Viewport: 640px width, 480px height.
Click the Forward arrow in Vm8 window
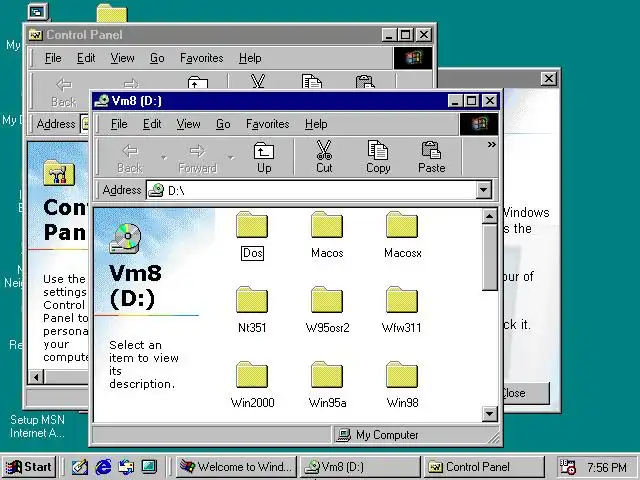coord(197,157)
